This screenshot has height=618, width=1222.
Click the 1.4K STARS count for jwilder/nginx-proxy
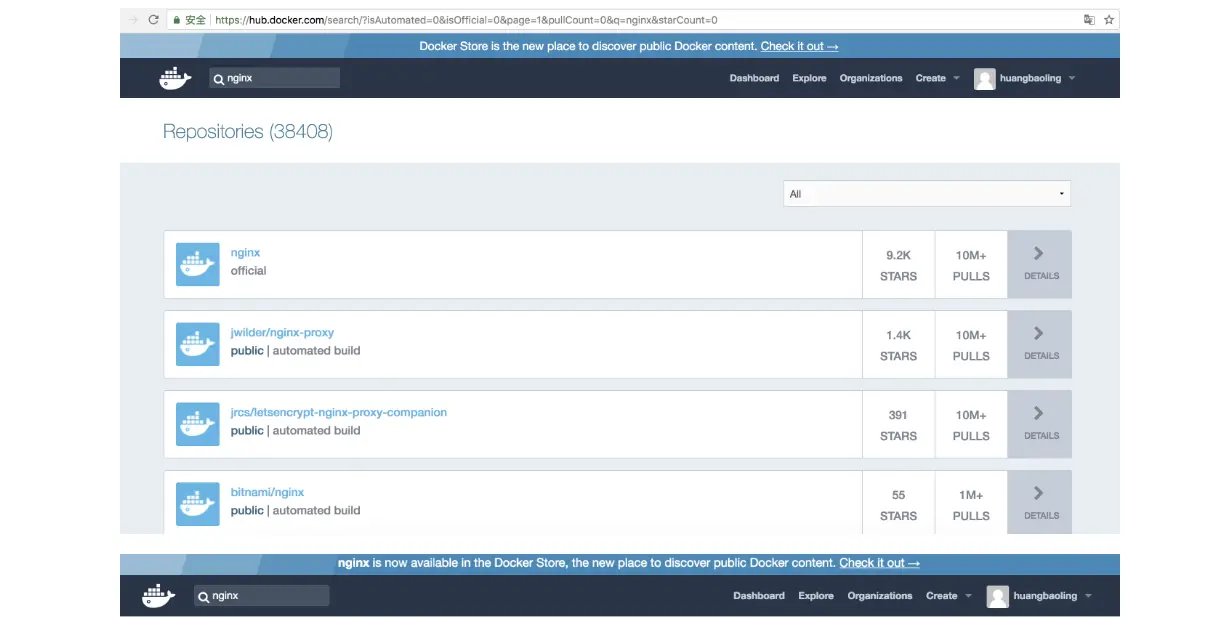[898, 345]
